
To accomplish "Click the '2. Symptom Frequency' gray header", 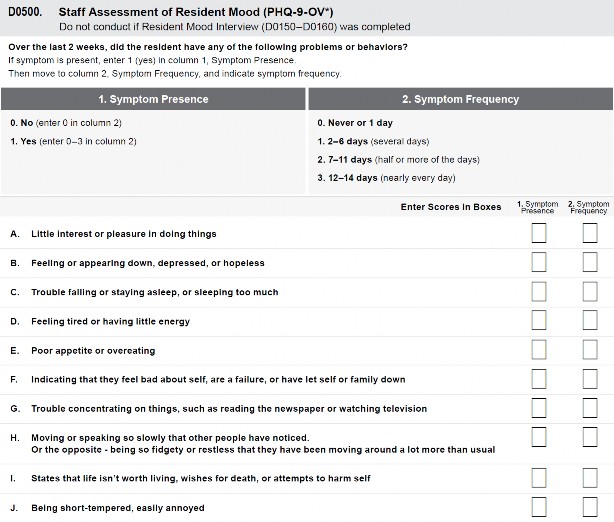I will (x=460, y=99).
